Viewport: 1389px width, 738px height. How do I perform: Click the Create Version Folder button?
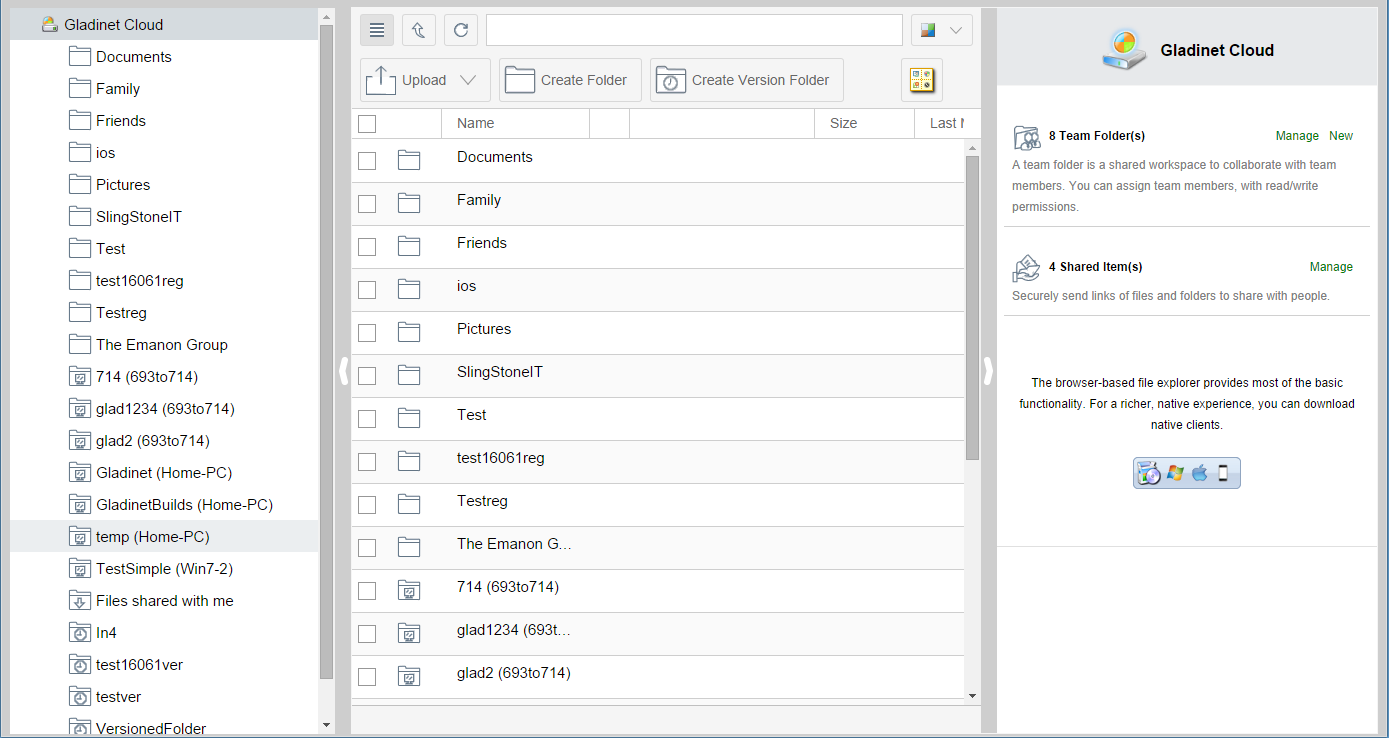click(x=747, y=80)
